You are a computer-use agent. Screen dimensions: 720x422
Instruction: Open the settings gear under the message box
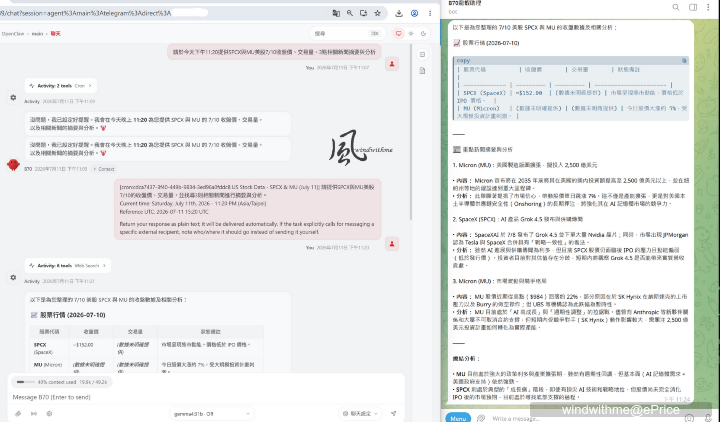(x=49, y=413)
